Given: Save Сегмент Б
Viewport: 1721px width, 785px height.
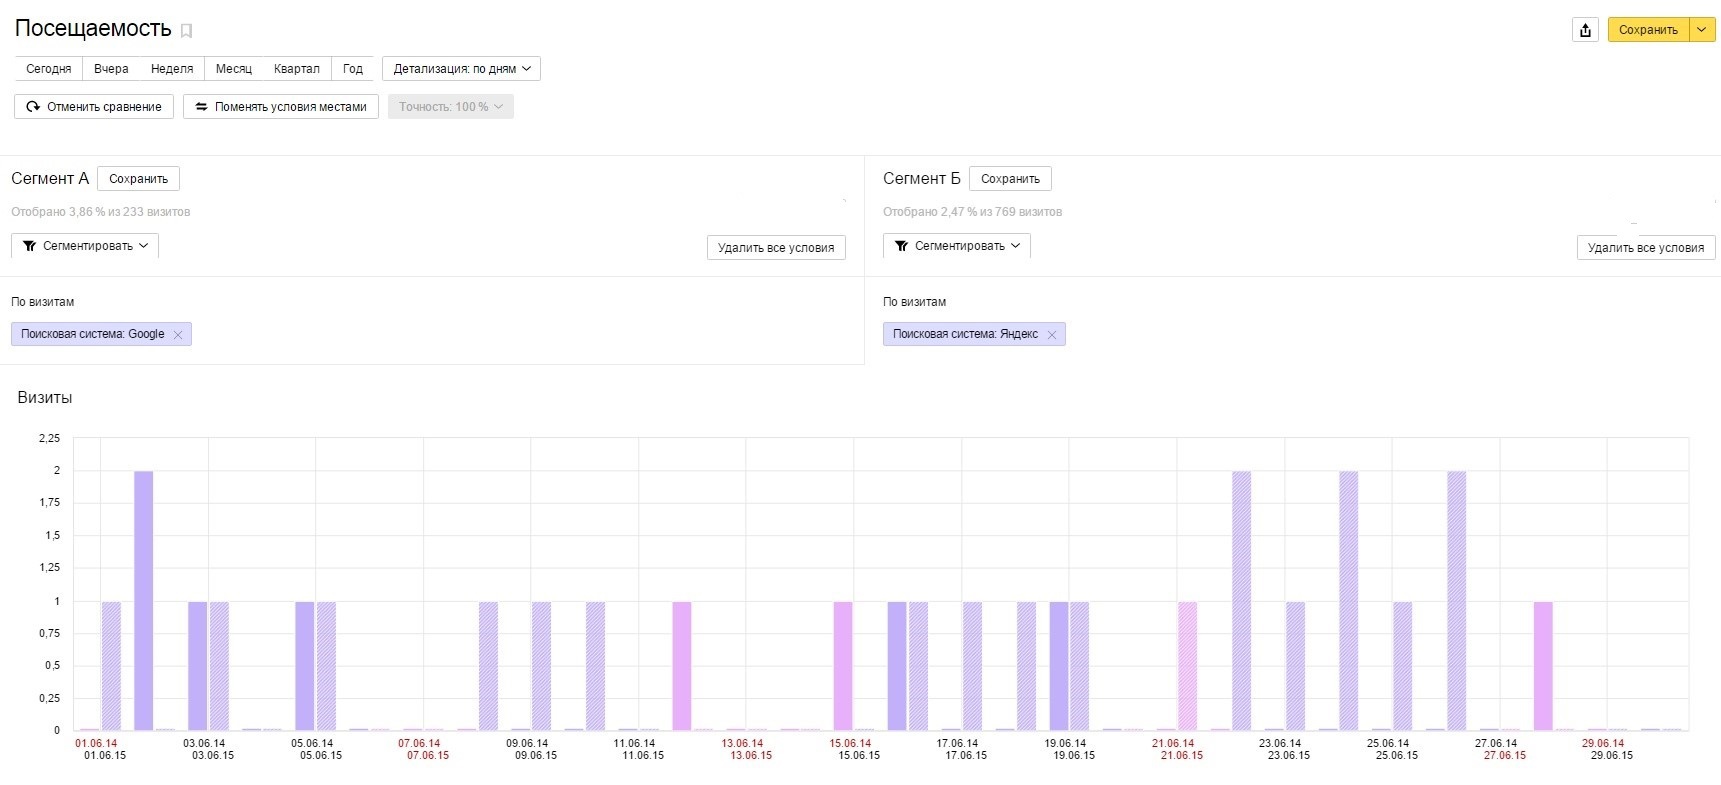Looking at the screenshot, I should click(x=1010, y=179).
